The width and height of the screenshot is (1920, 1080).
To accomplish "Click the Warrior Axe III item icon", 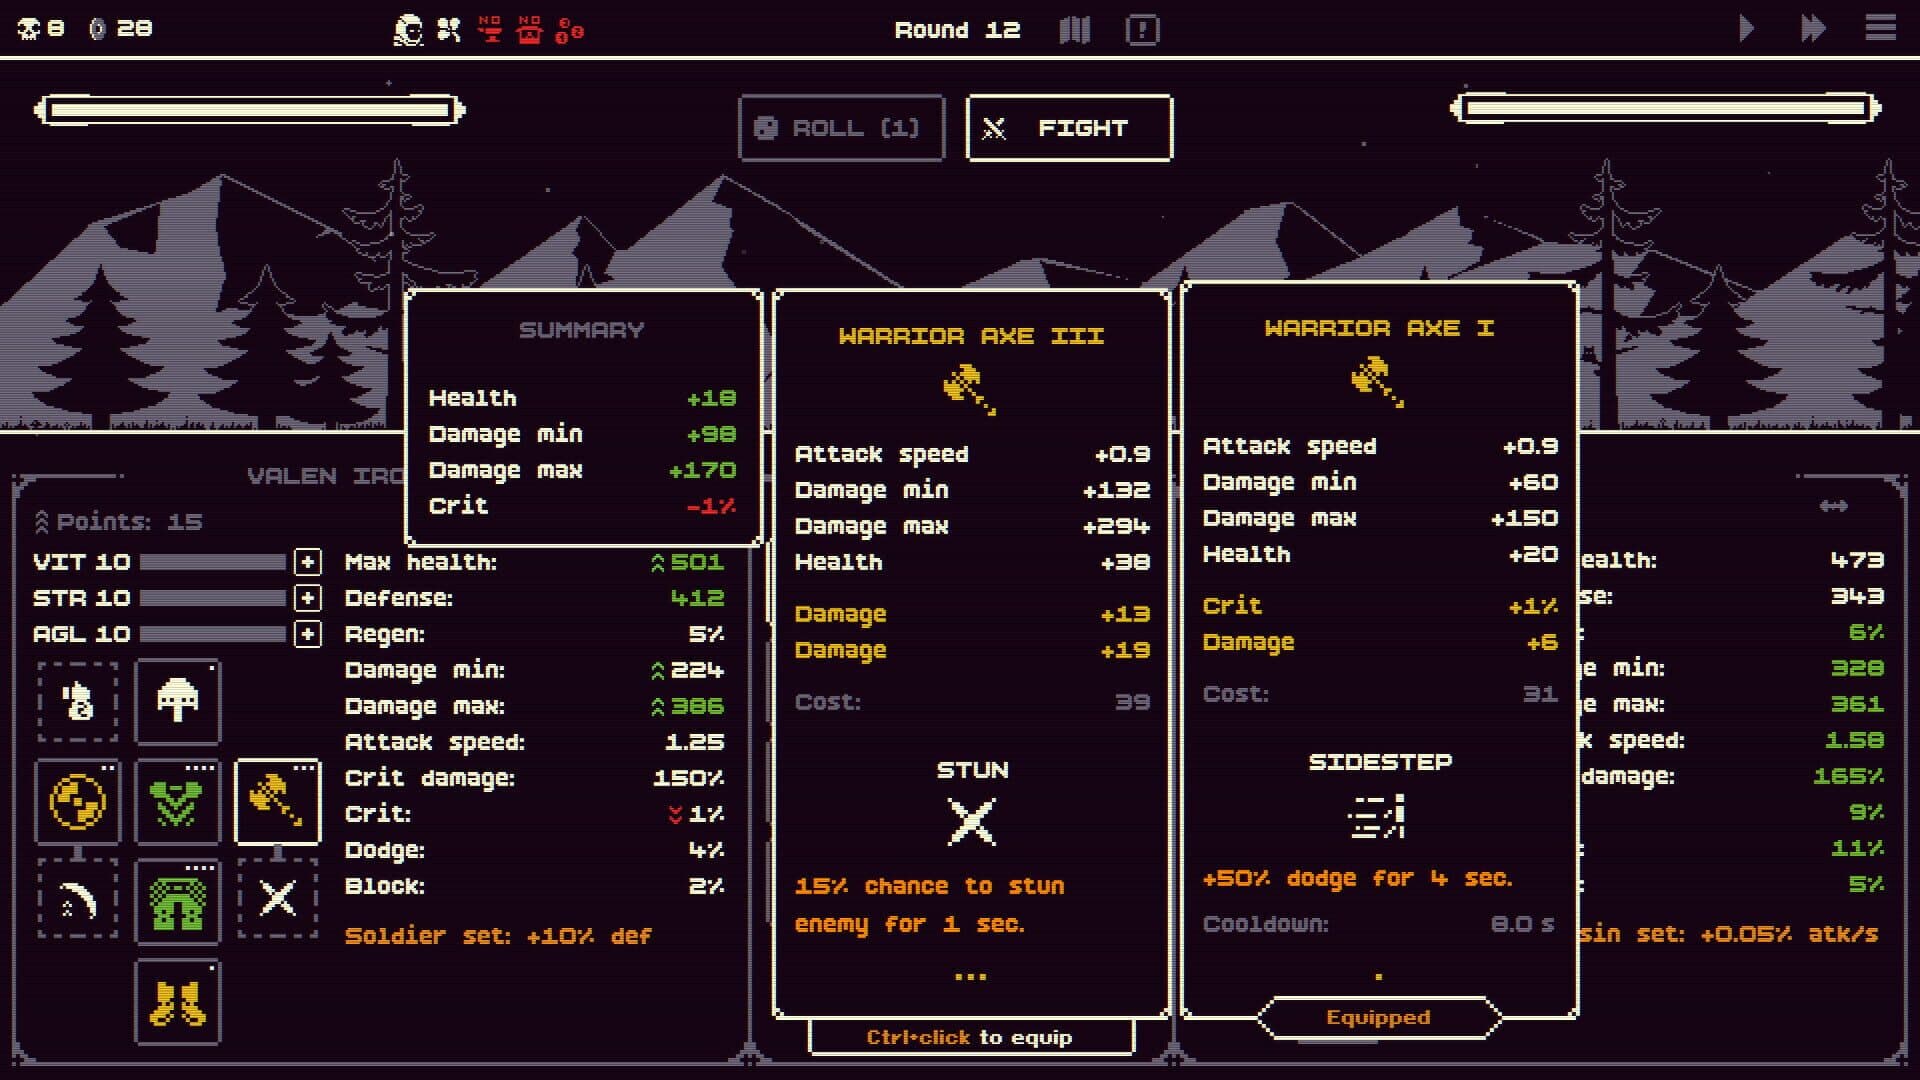I will click(970, 389).
